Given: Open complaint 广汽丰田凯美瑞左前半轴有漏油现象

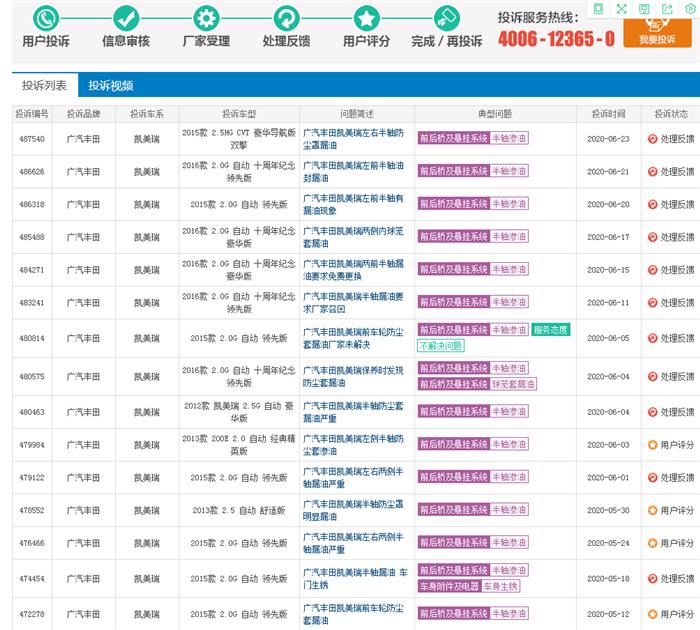Looking at the screenshot, I should tap(353, 204).
